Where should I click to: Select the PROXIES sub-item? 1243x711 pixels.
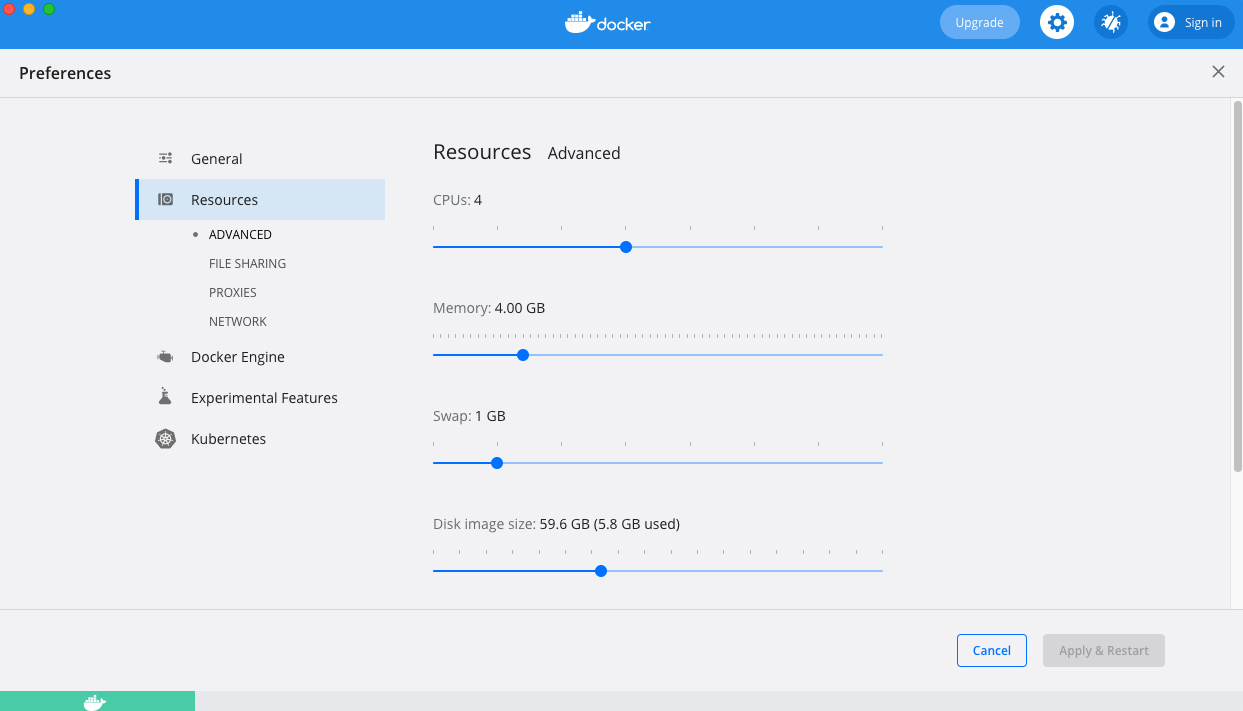(233, 292)
